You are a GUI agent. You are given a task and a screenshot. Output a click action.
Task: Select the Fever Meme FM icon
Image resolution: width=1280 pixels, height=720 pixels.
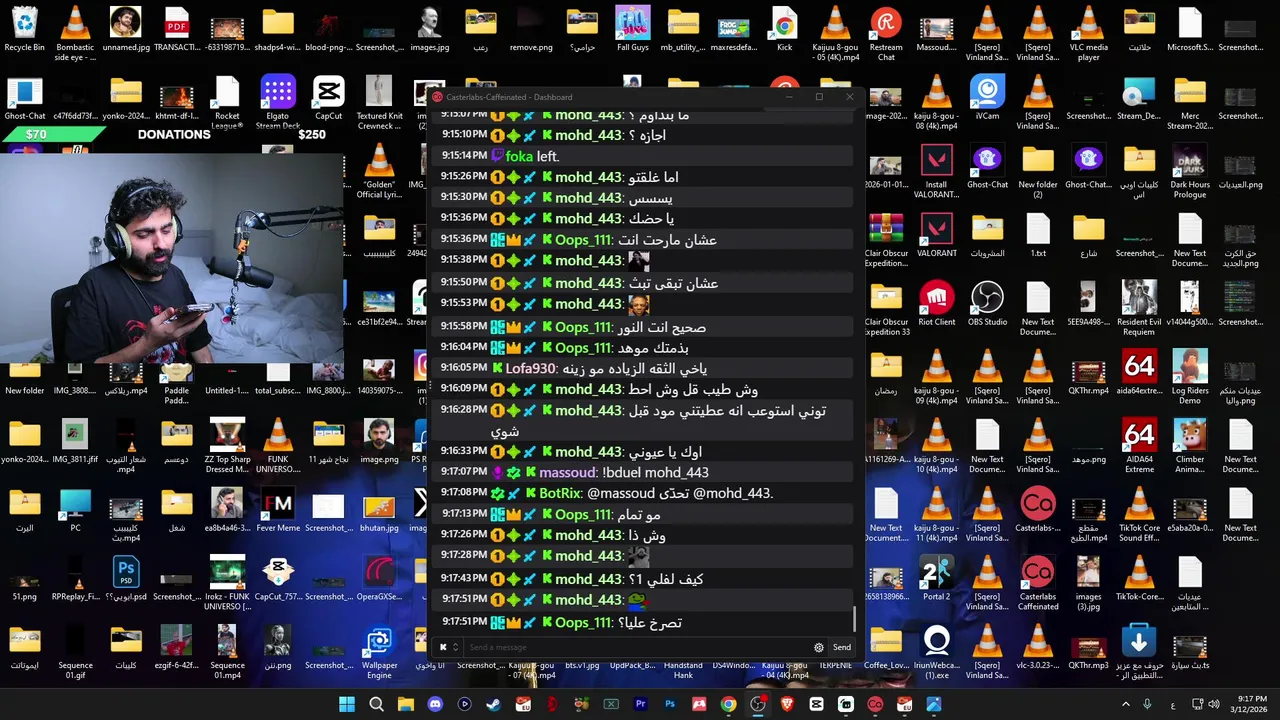[x=278, y=510]
